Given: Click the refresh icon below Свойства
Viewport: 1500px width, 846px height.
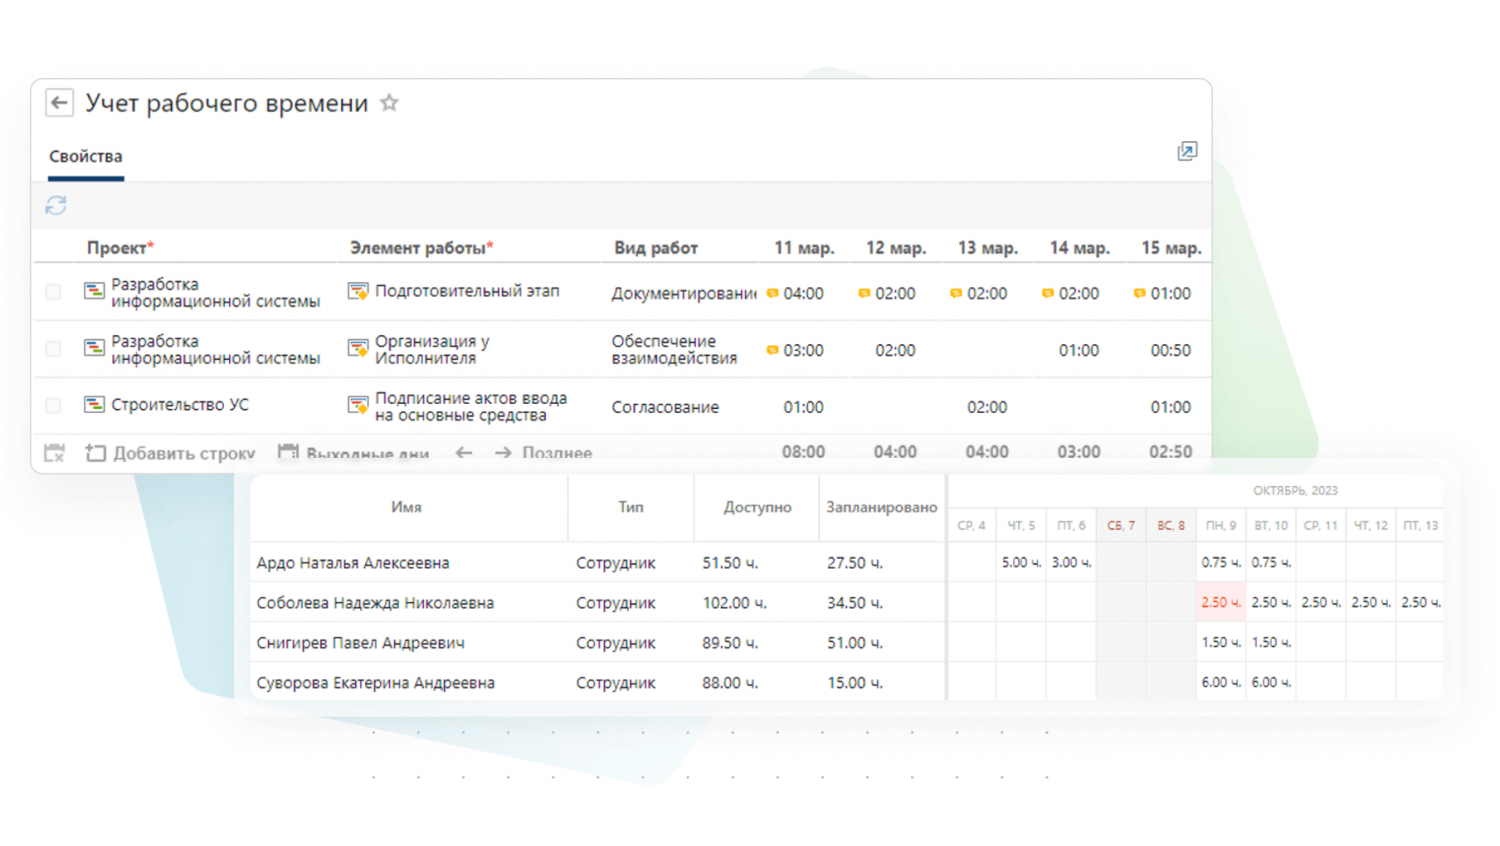Looking at the screenshot, I should coord(56,205).
